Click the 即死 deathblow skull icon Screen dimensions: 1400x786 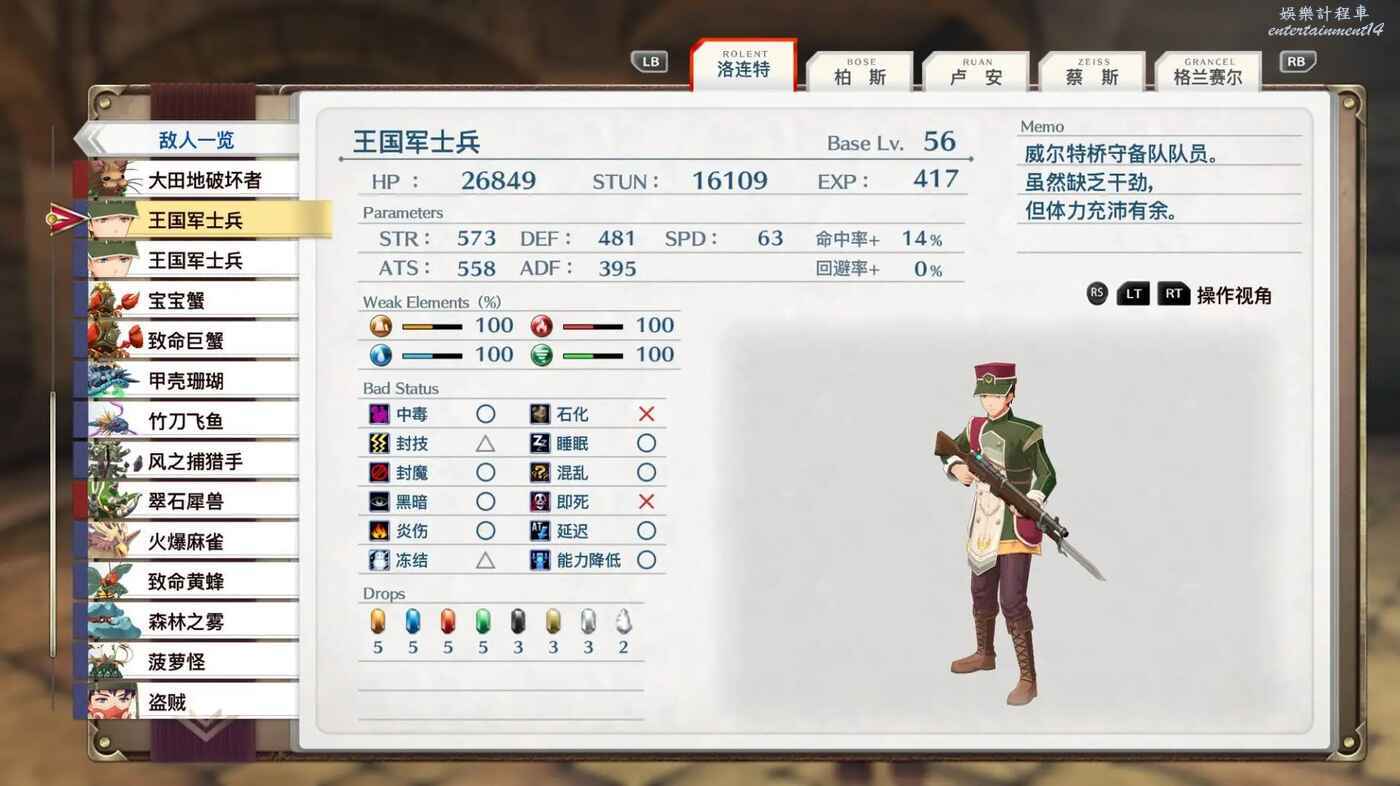540,501
